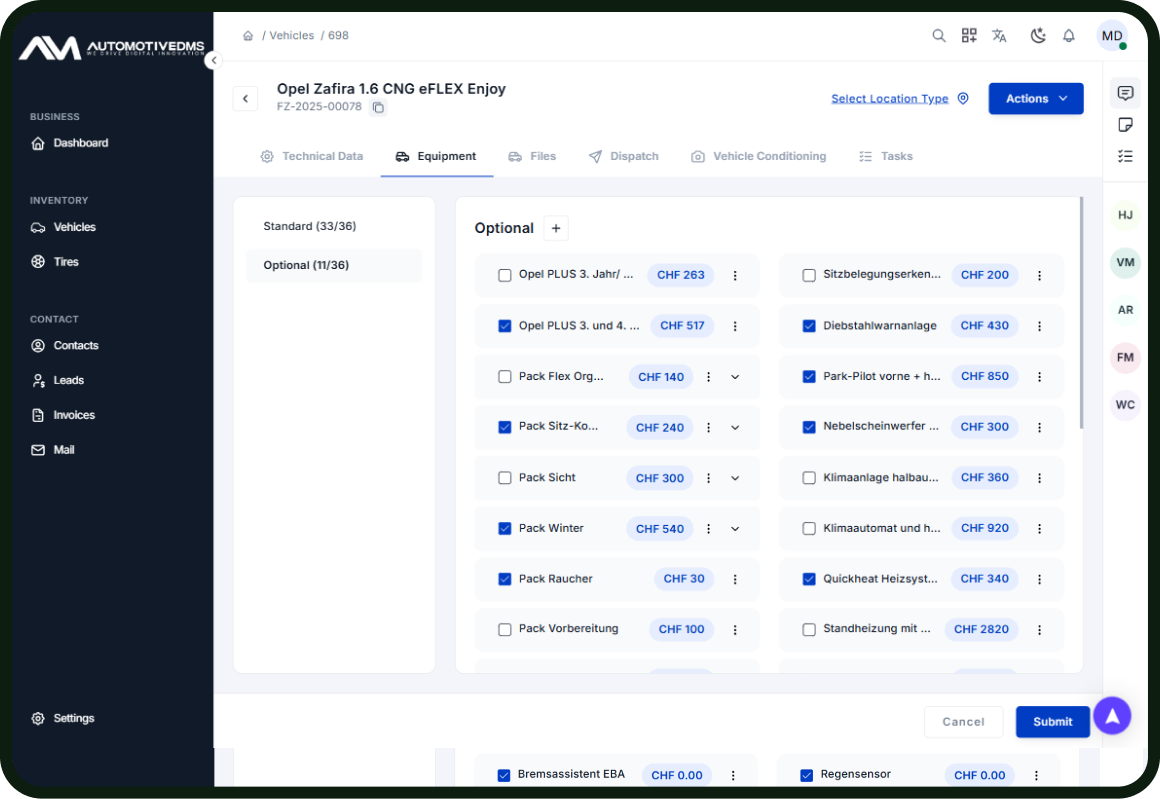
Task: Click the CHF 2820 price badge
Action: [x=981, y=630]
